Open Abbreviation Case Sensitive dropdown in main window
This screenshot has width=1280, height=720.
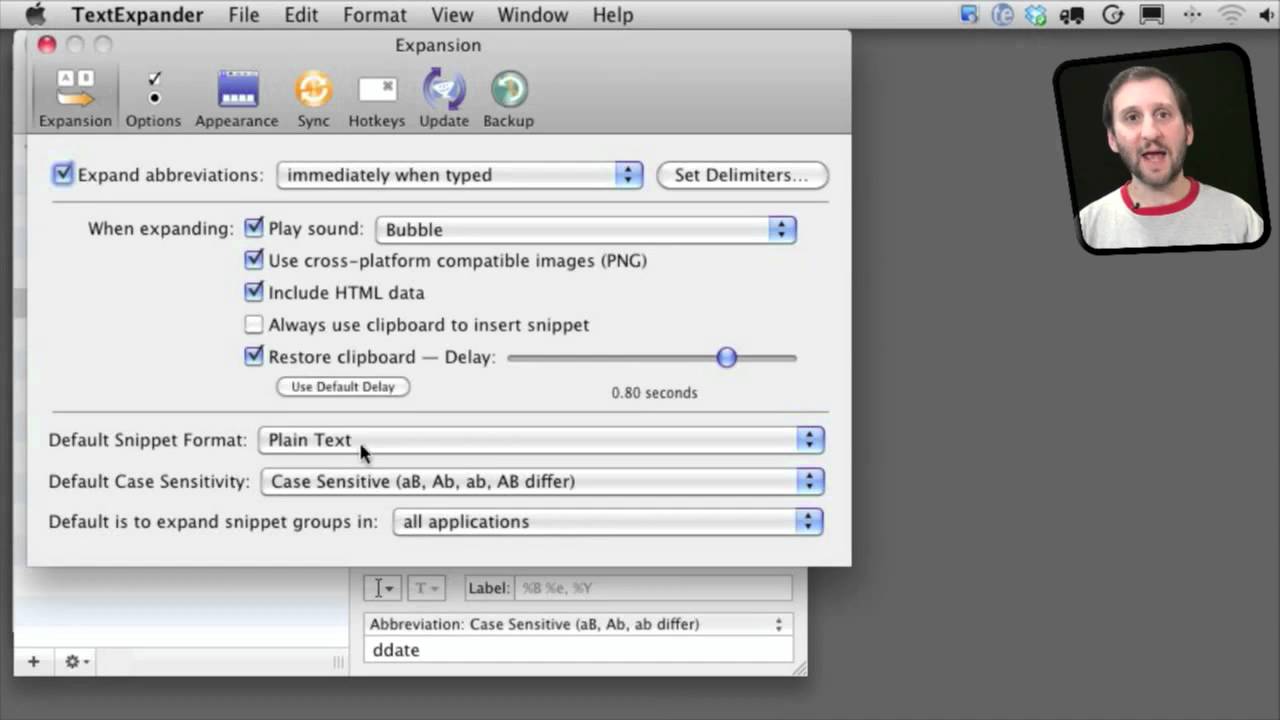pos(577,624)
